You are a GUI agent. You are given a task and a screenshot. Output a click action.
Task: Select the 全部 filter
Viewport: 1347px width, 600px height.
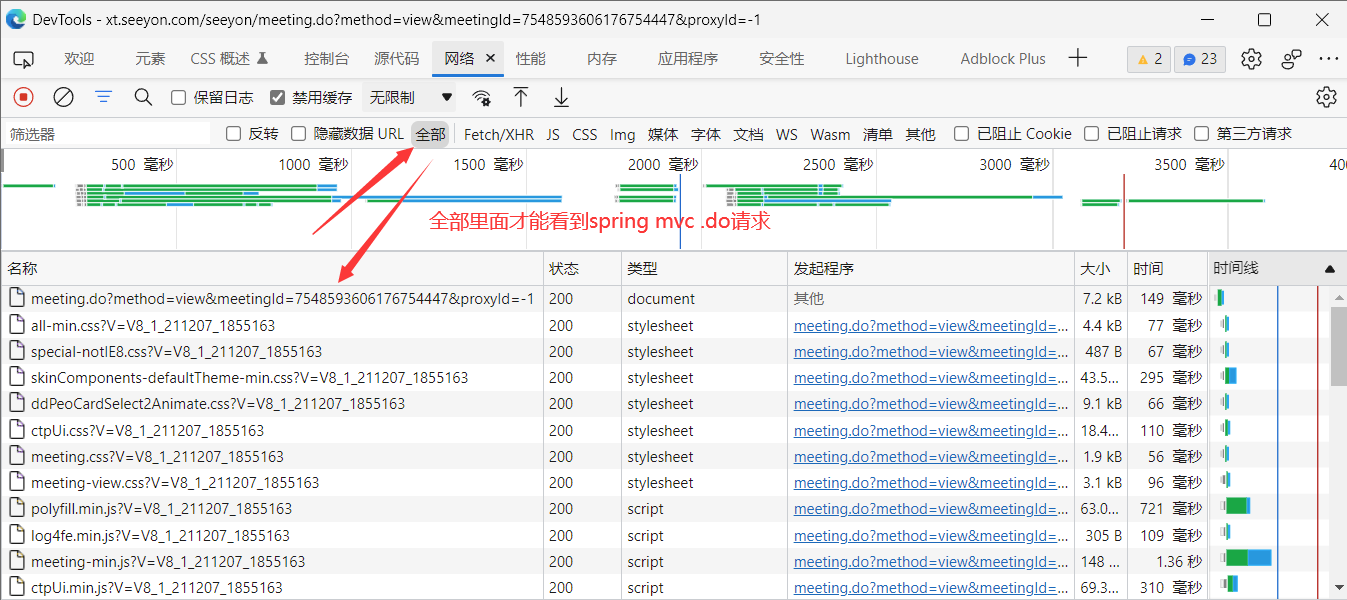coord(430,134)
